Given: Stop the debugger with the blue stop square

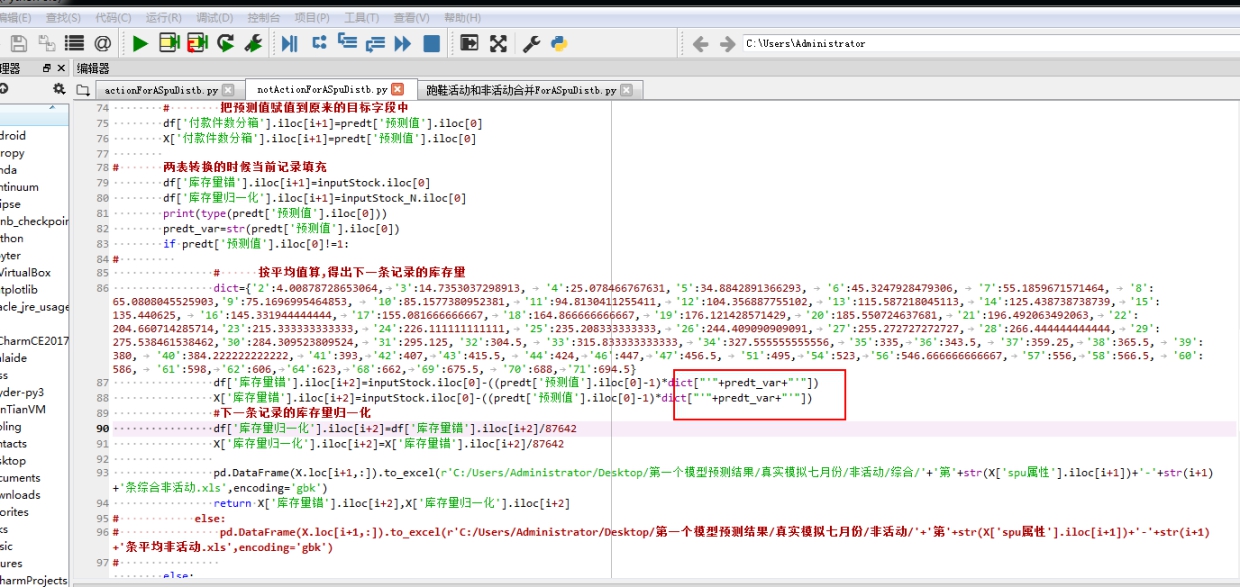Looking at the screenshot, I should click(432, 43).
